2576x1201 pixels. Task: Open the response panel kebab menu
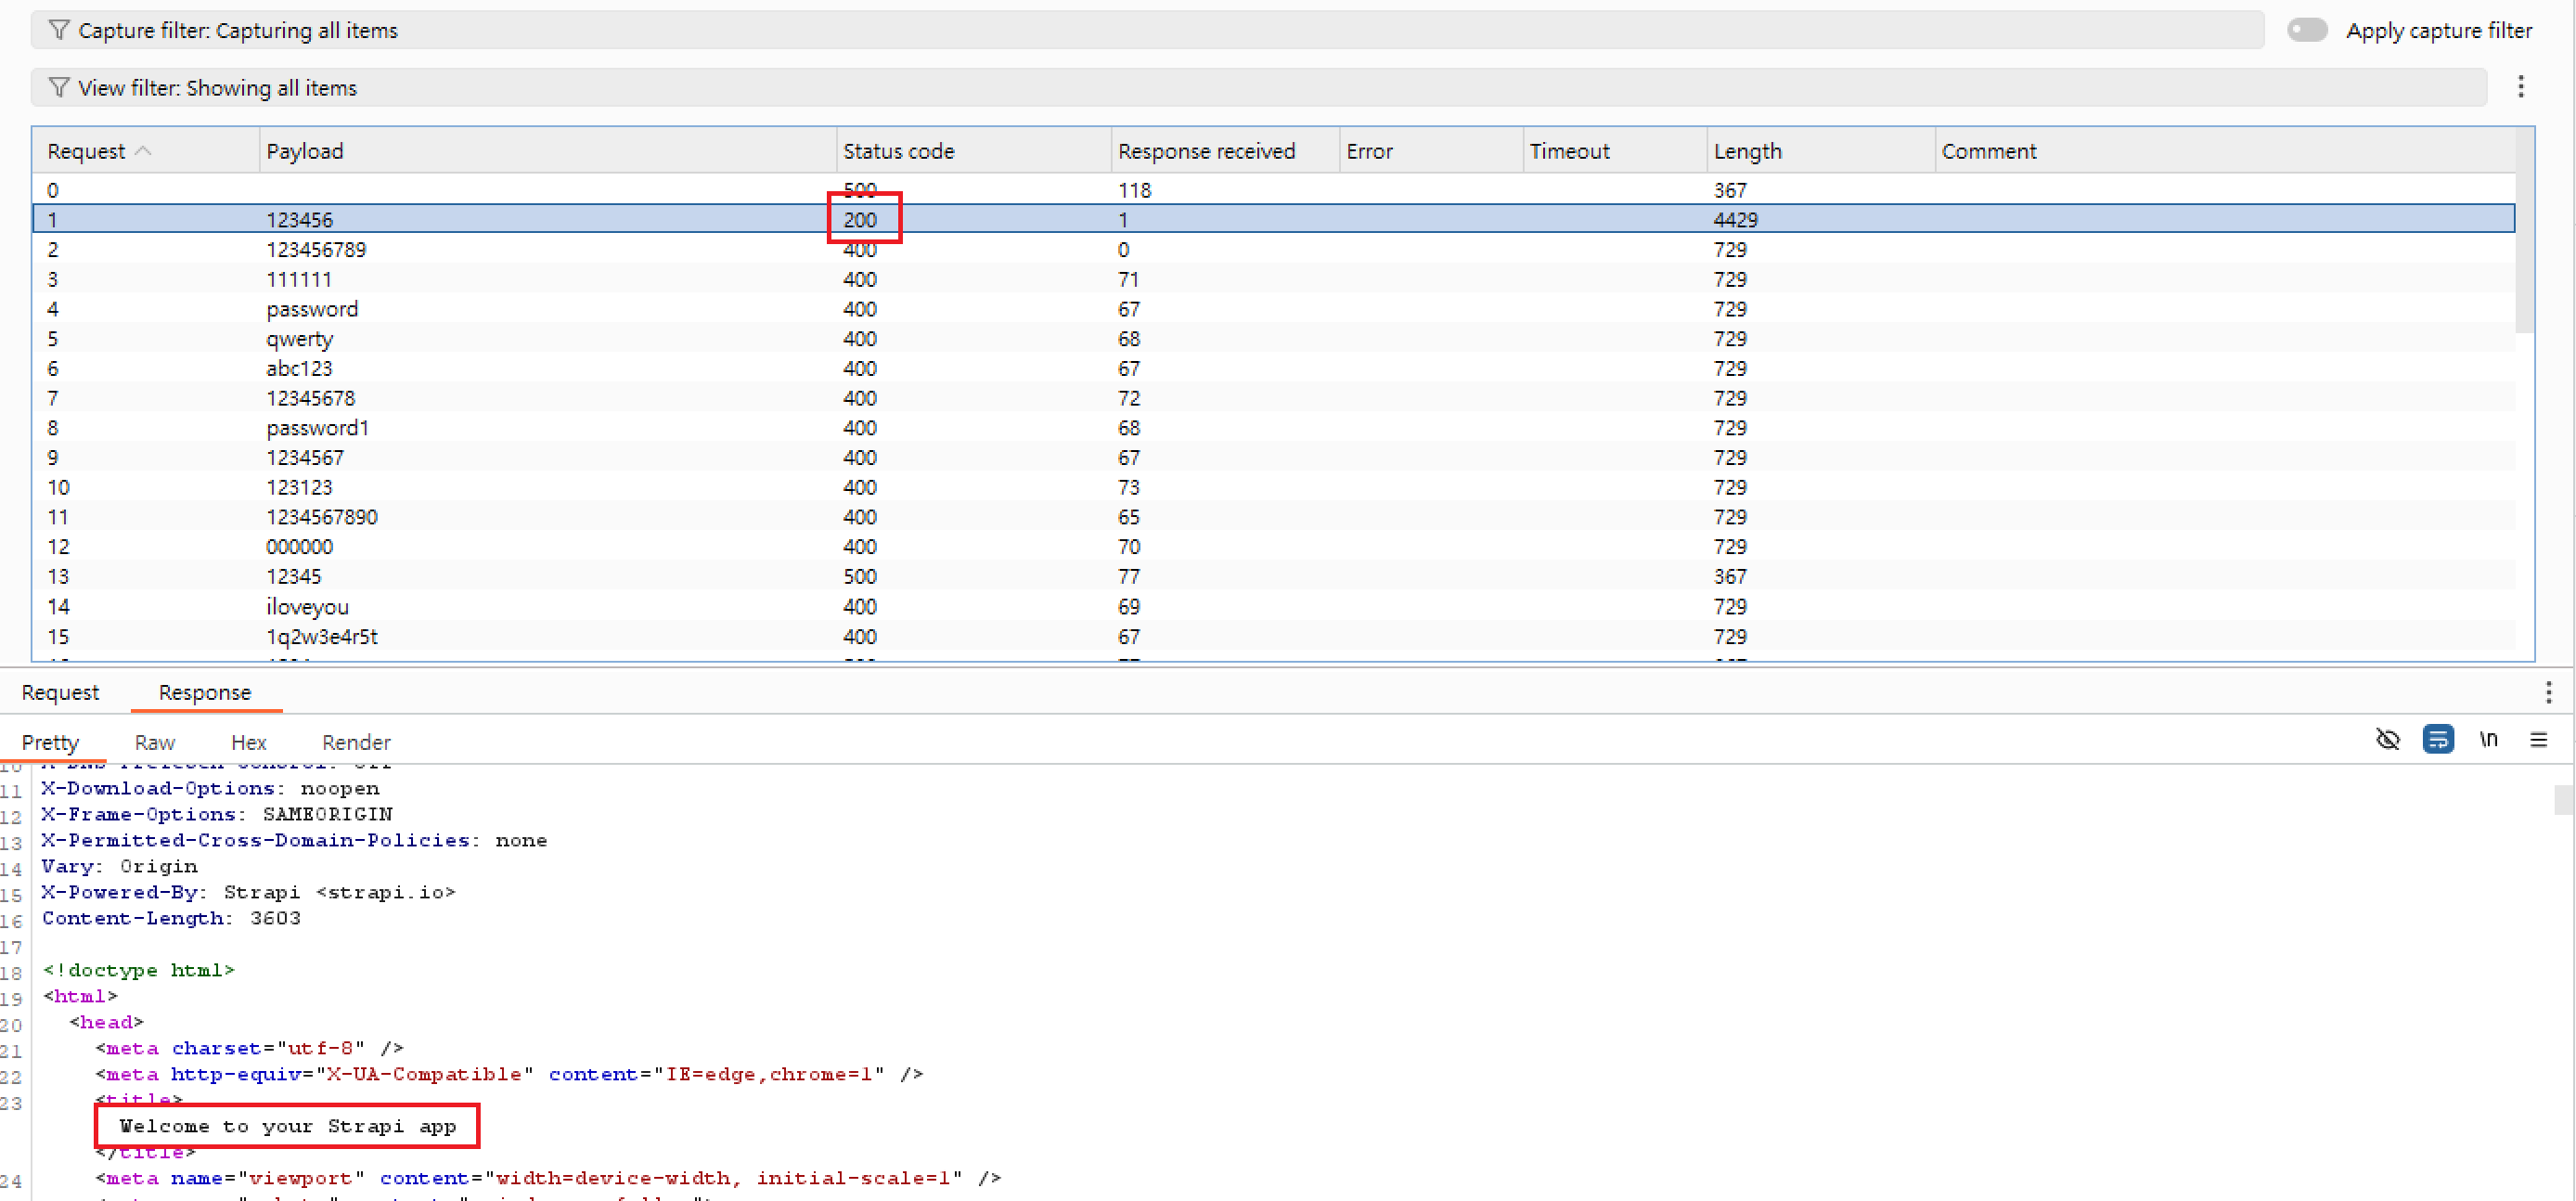tap(2548, 692)
